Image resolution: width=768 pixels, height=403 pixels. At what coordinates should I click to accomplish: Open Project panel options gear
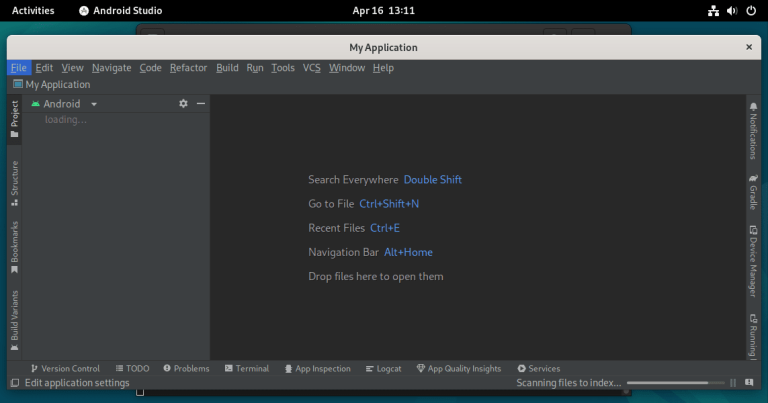[183, 103]
